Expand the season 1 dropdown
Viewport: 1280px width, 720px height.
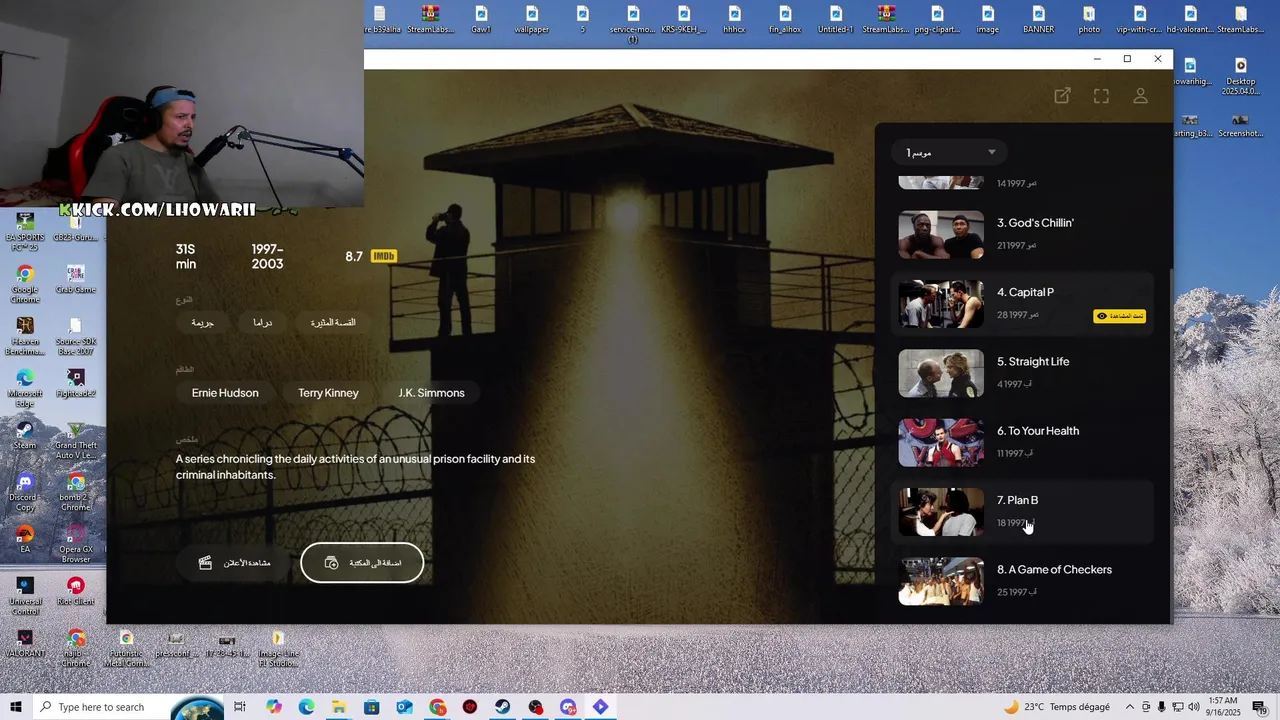[x=949, y=152]
